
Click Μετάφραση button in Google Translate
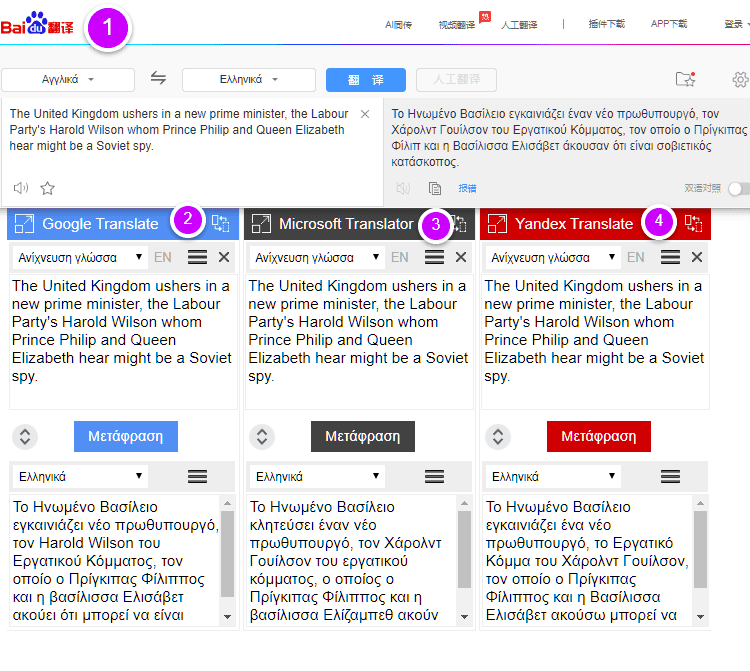tap(126, 436)
